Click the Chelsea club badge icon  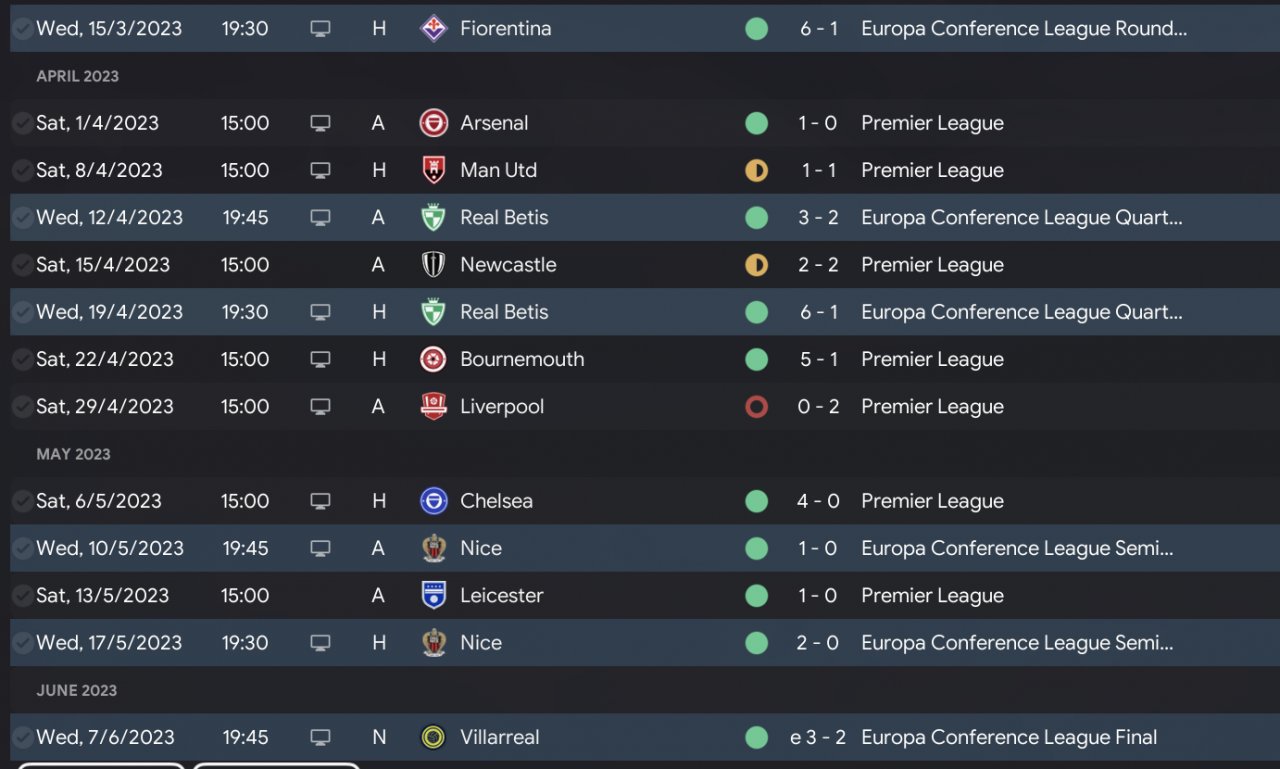click(433, 501)
